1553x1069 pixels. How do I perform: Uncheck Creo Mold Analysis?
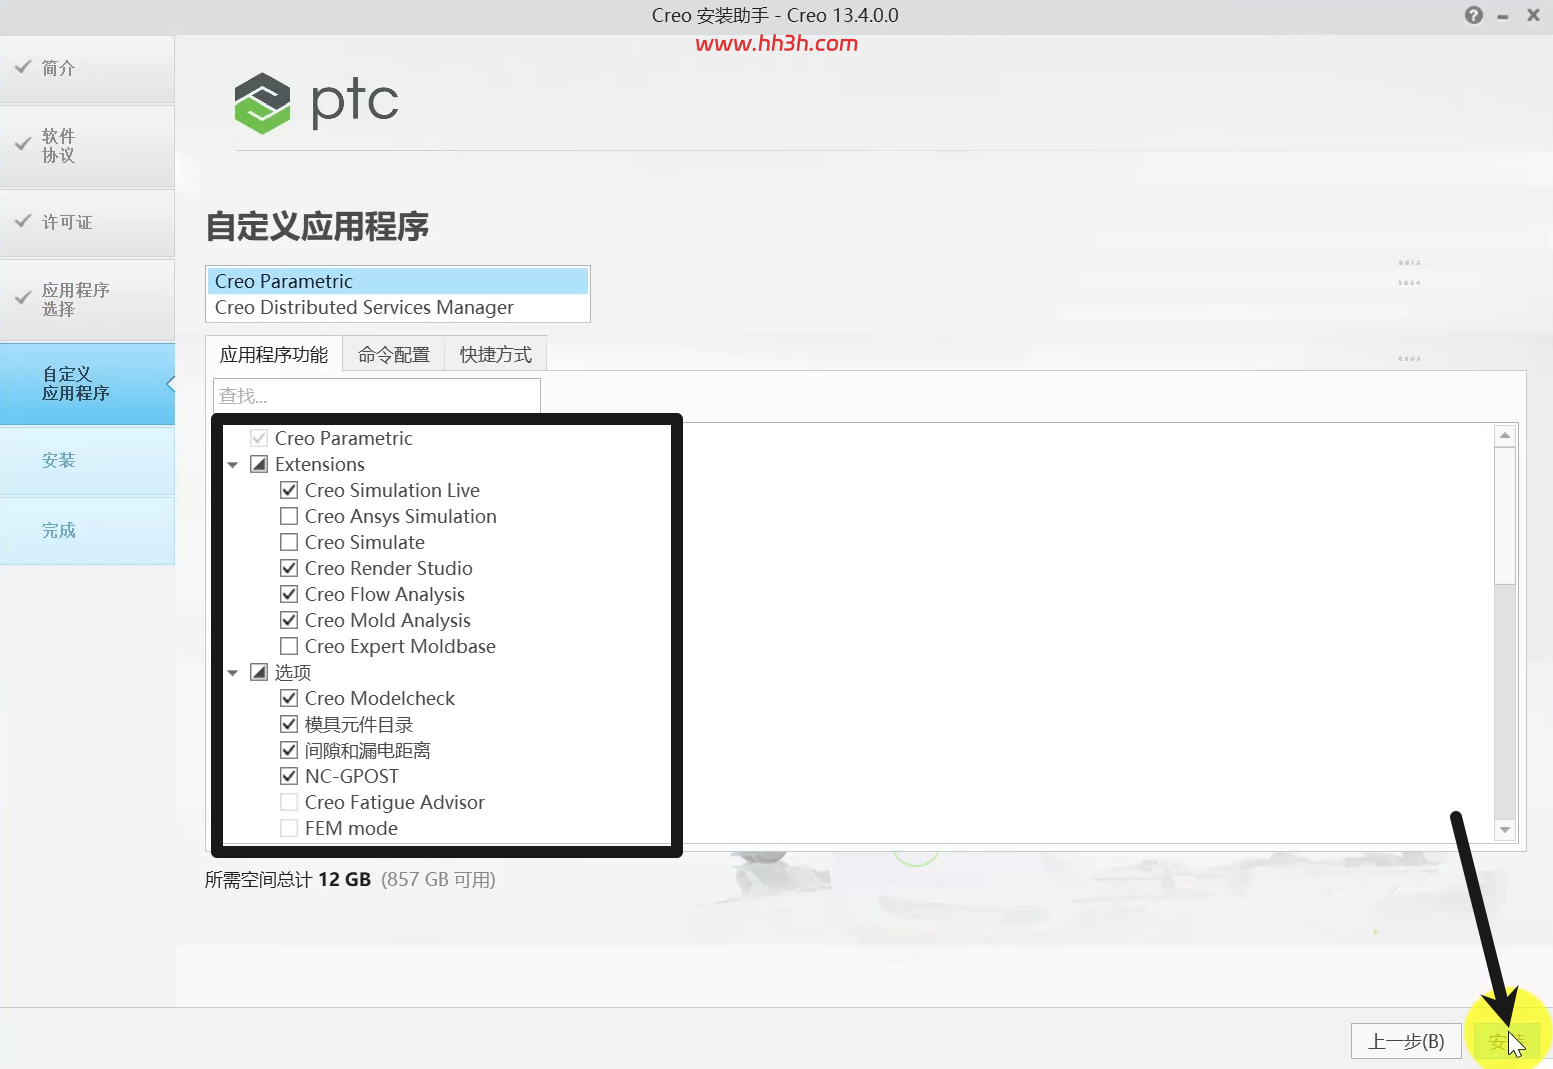pyautogui.click(x=289, y=620)
